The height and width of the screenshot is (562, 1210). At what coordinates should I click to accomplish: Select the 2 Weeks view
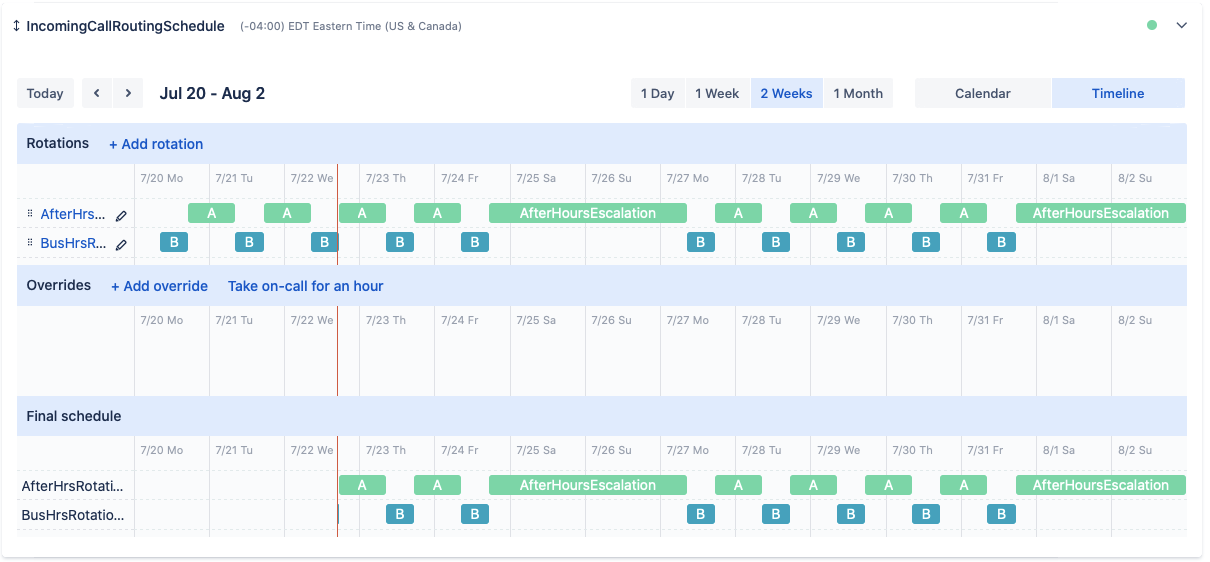pos(786,93)
